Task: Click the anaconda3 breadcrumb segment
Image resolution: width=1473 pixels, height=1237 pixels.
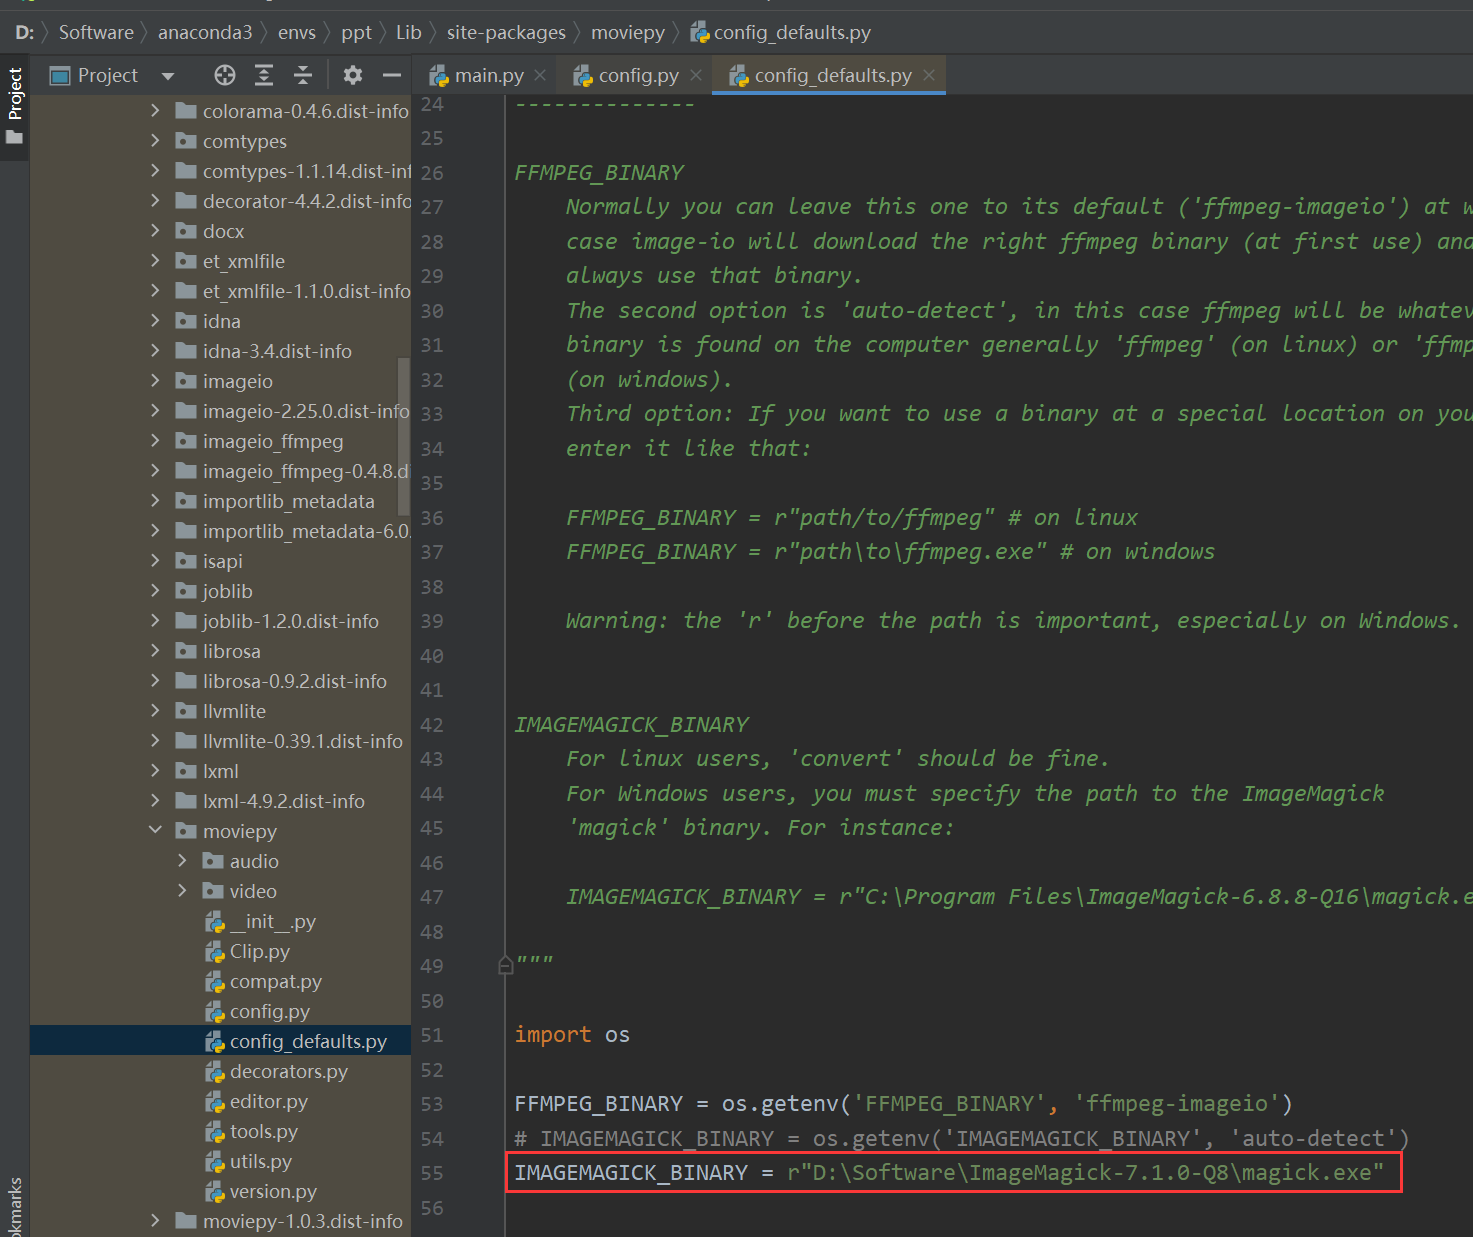Action: [x=205, y=32]
